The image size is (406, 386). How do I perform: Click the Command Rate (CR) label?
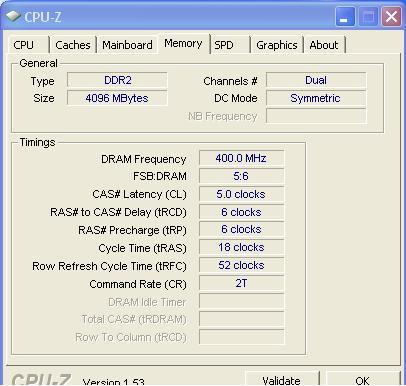point(138,284)
